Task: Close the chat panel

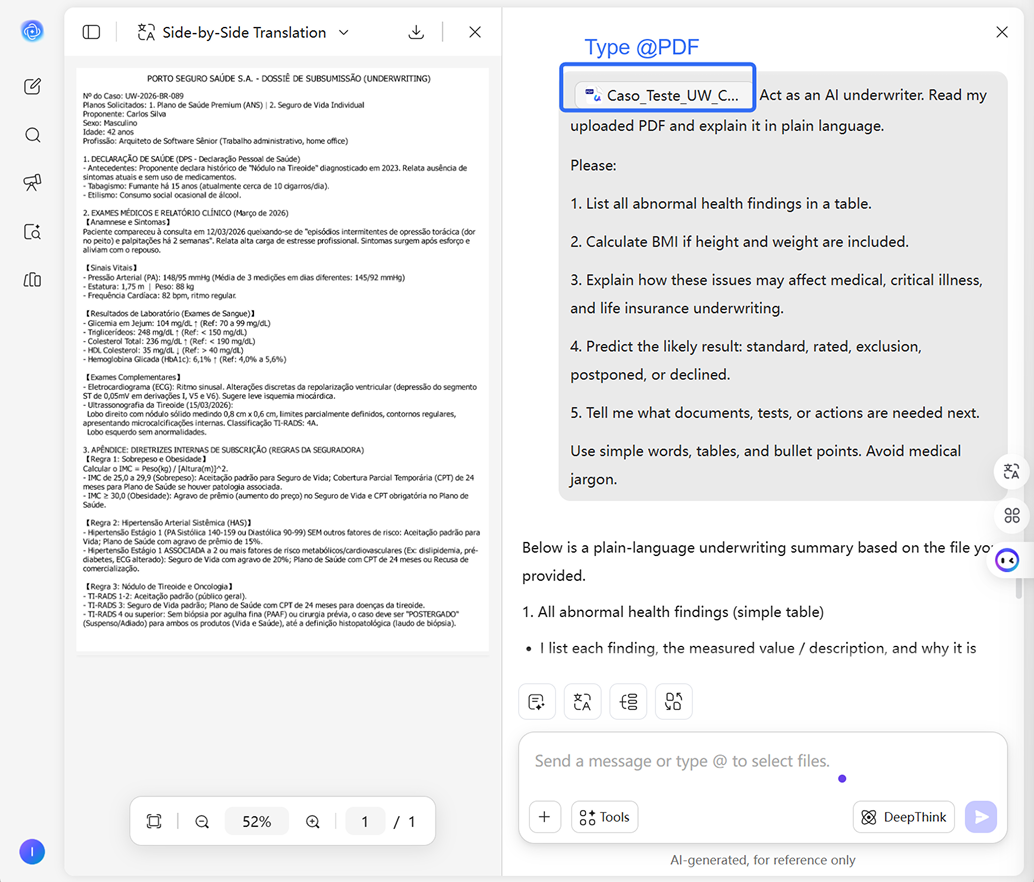Action: pos(1002,32)
